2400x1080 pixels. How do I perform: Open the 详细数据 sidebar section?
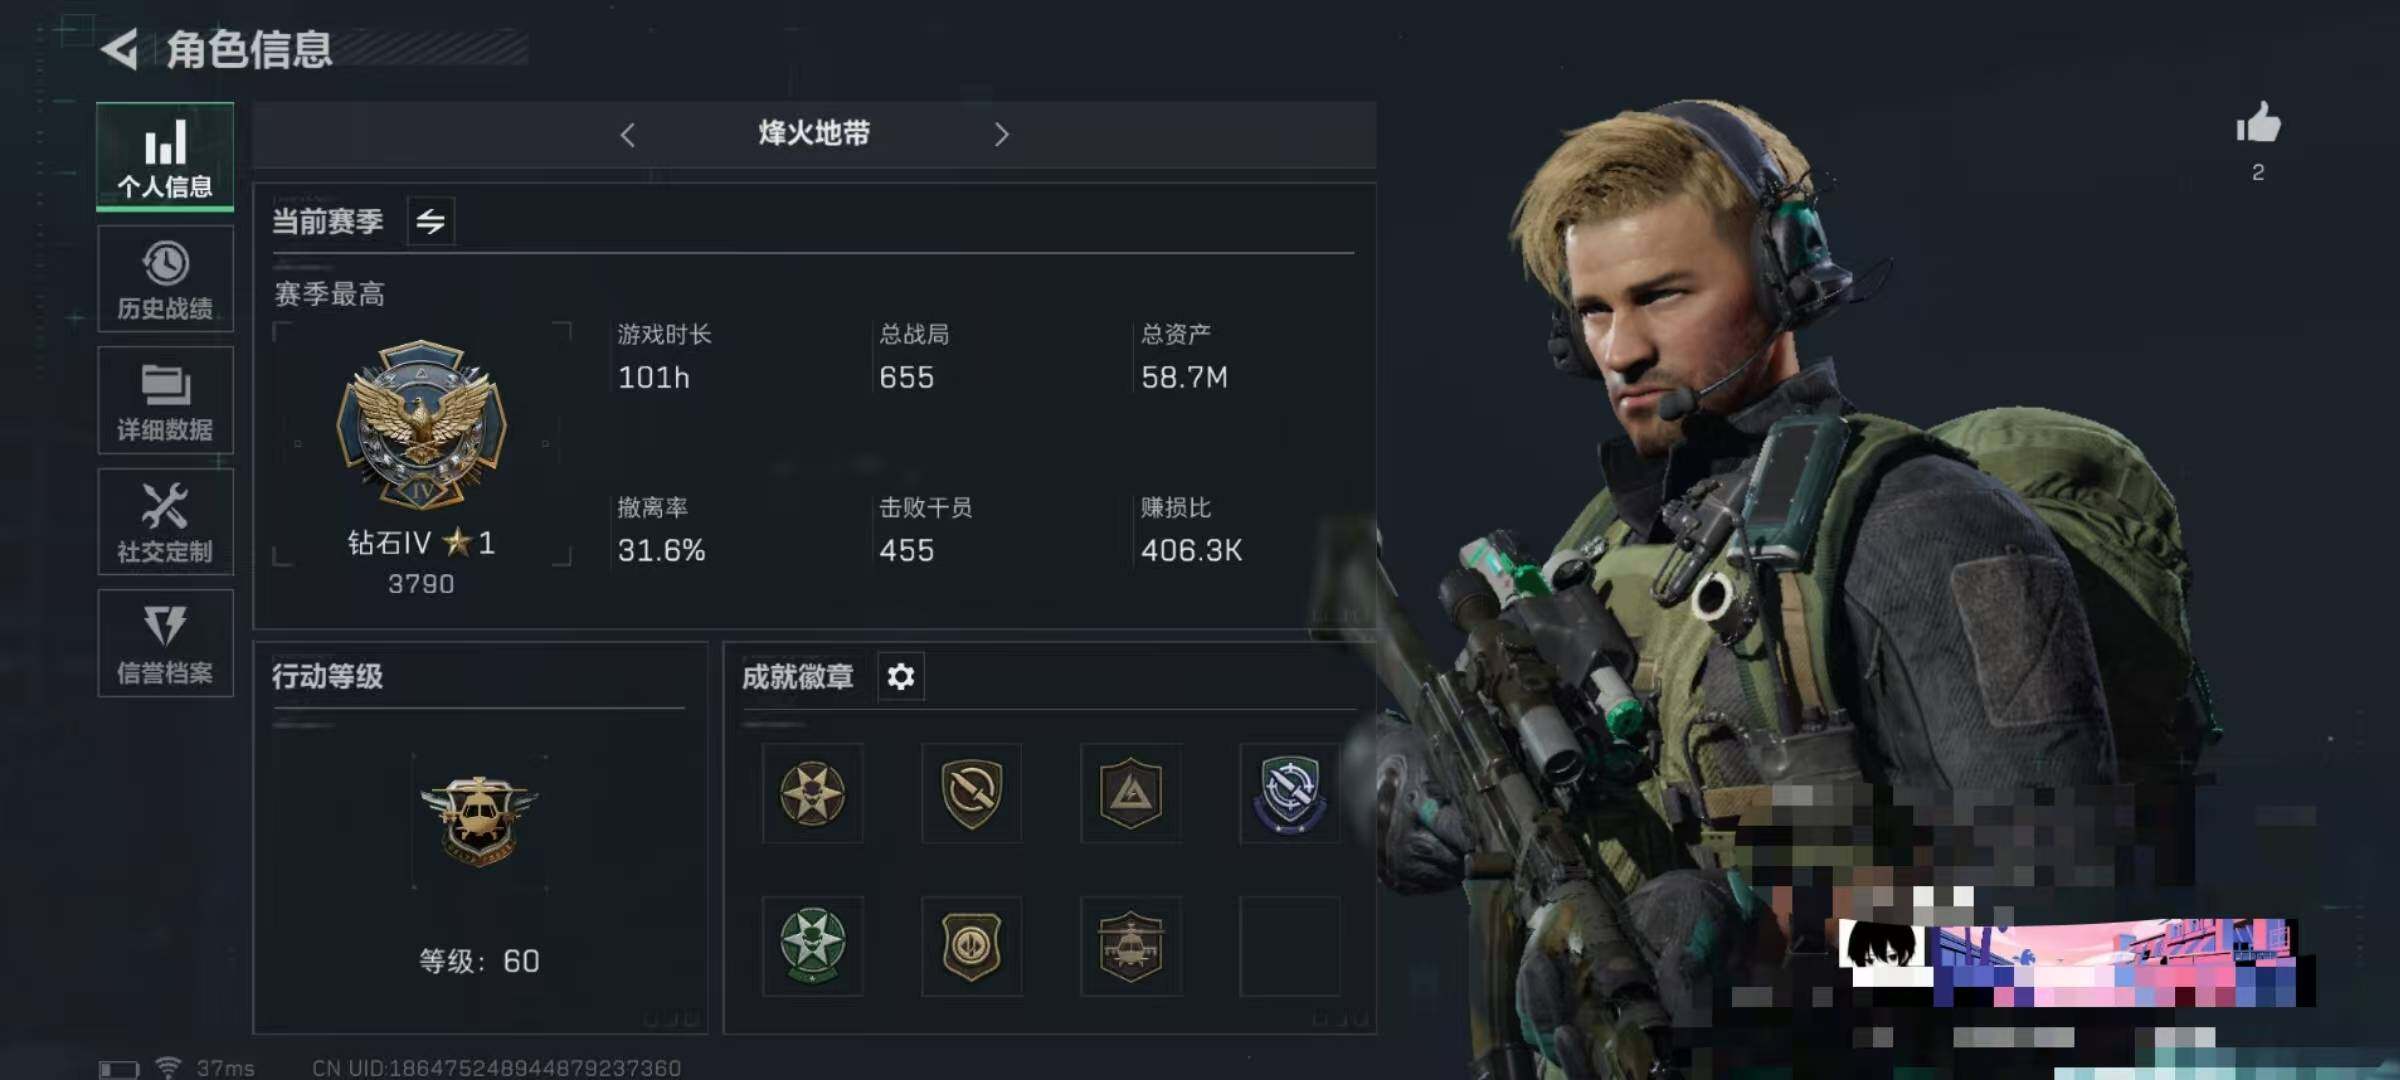(165, 400)
